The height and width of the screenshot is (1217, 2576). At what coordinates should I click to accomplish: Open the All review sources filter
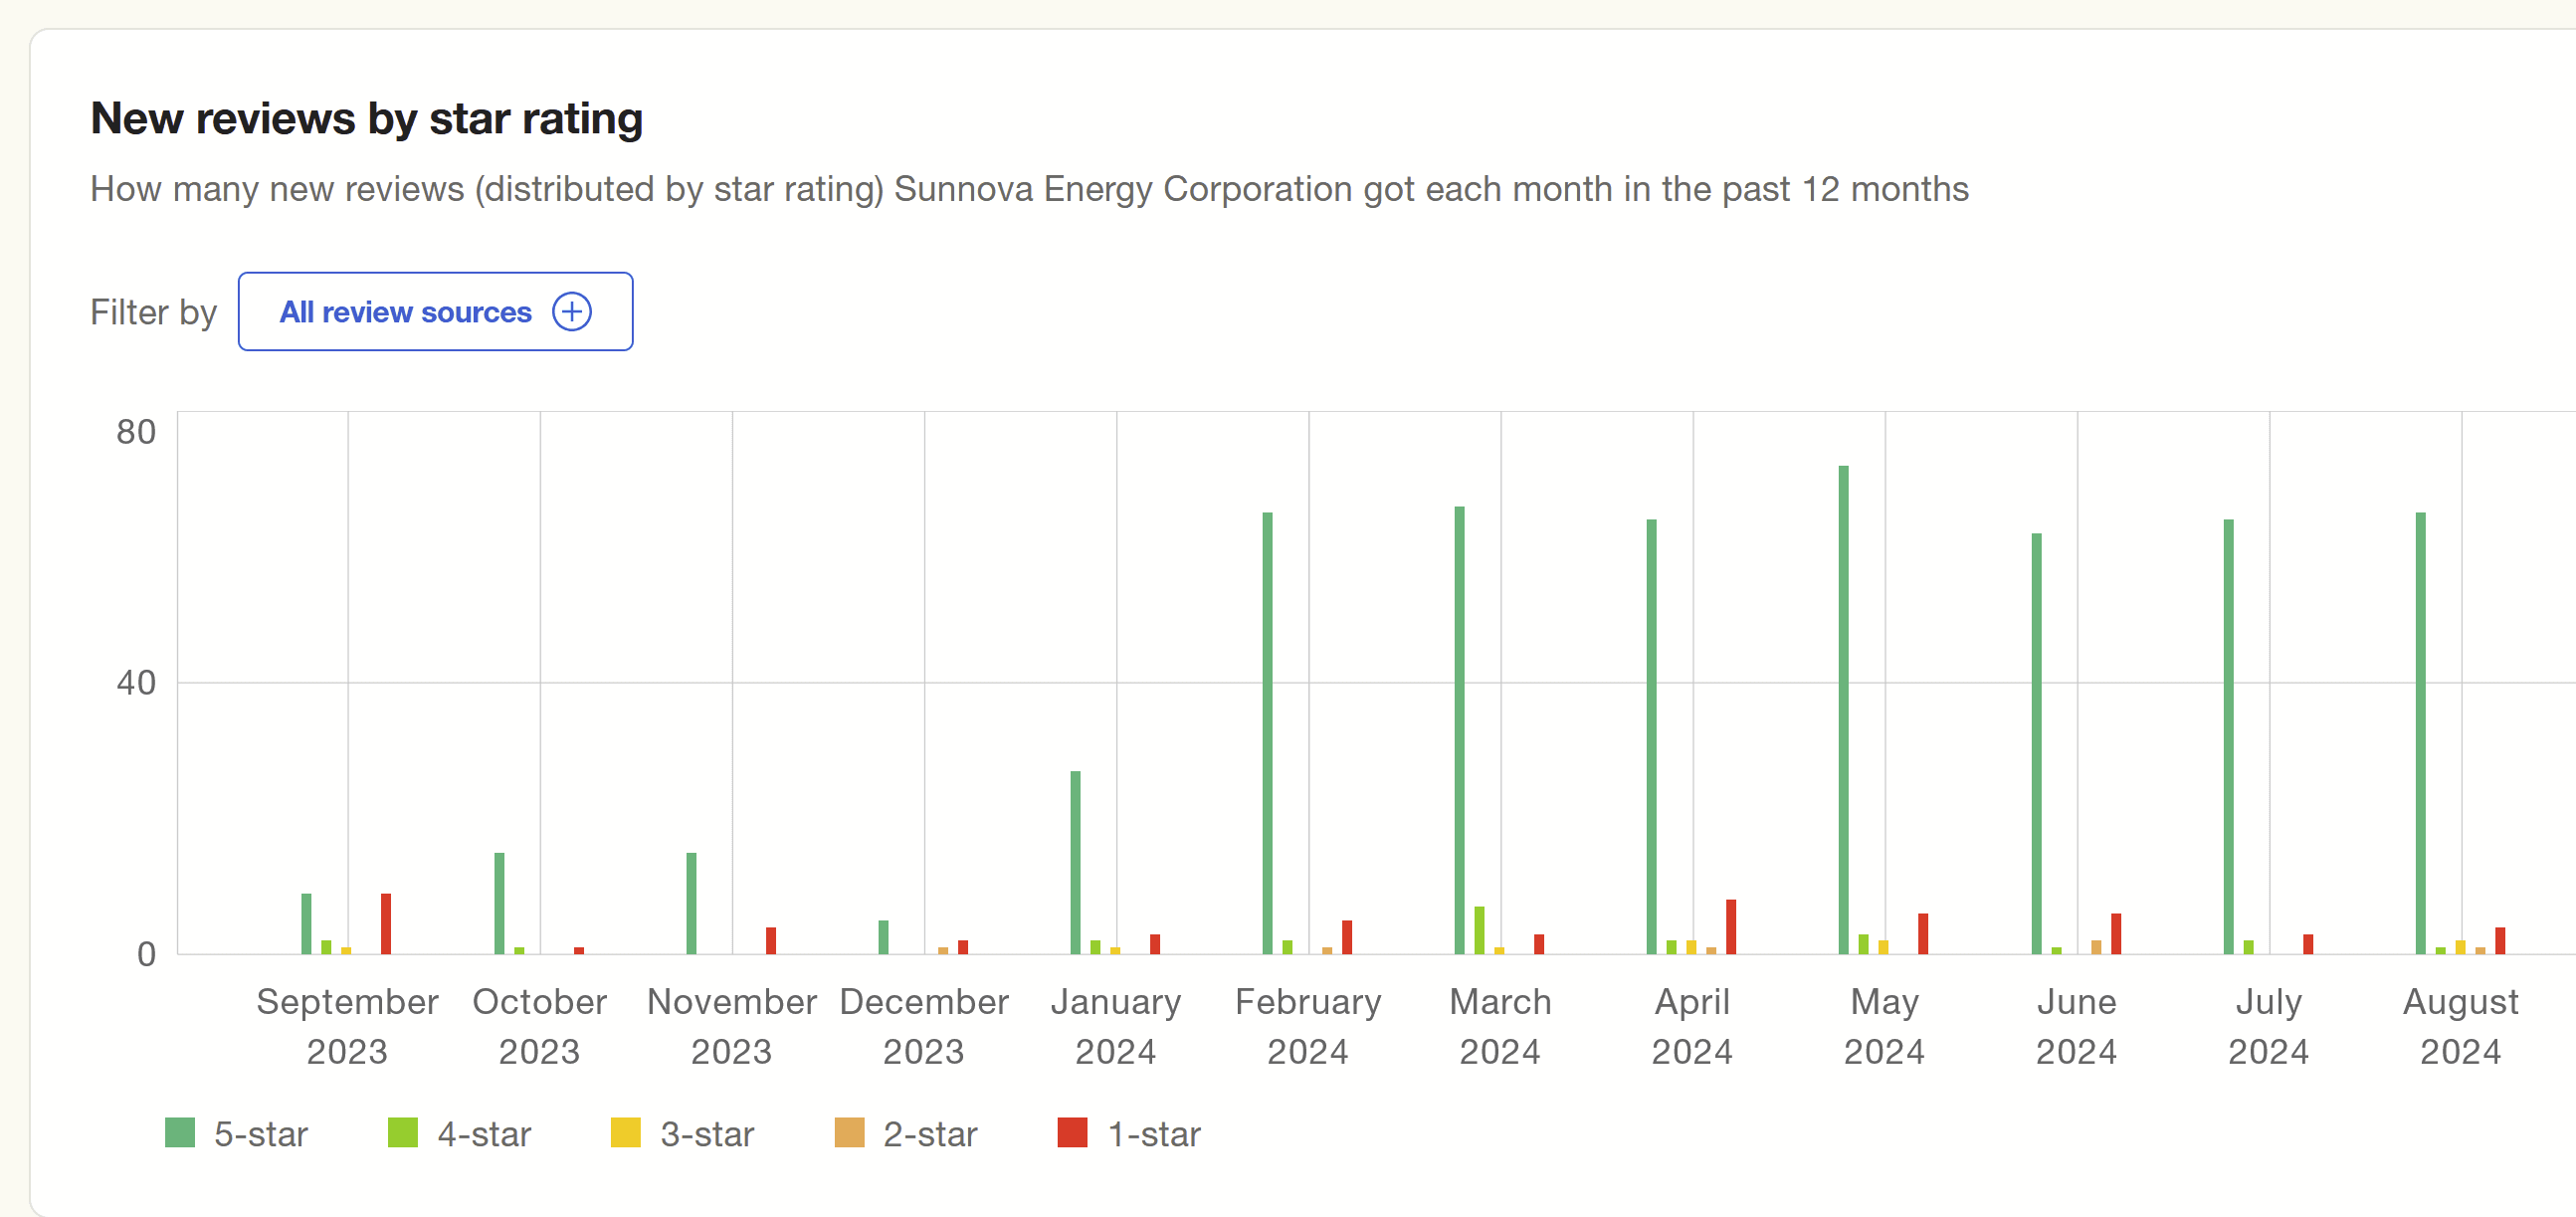pyautogui.click(x=405, y=312)
